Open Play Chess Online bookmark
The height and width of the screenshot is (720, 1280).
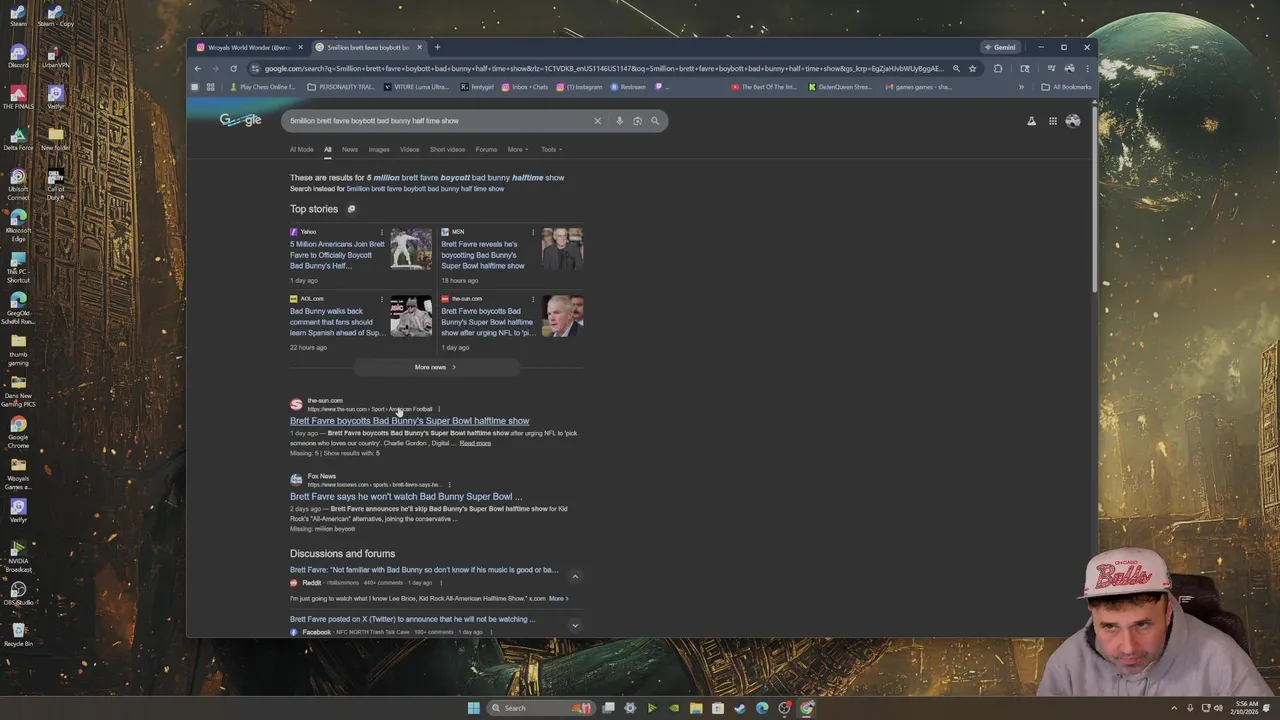[262, 87]
